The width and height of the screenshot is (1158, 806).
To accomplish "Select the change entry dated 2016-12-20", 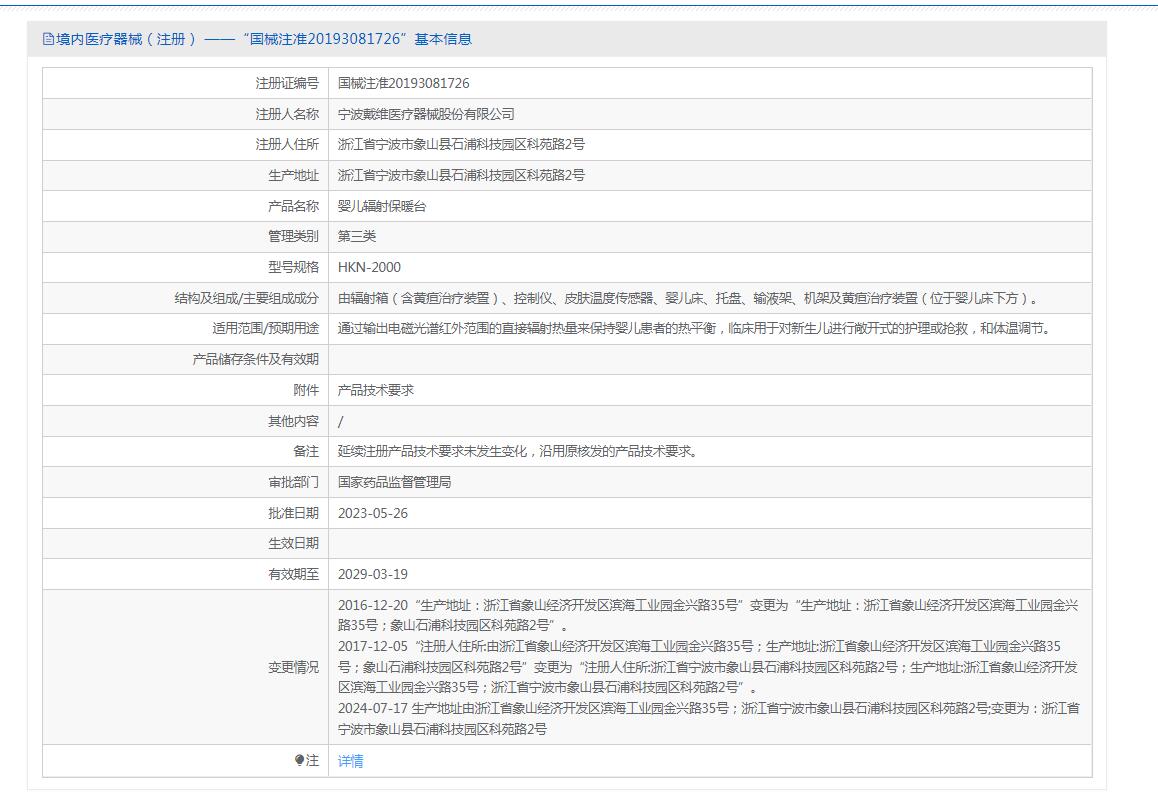I will click(x=708, y=615).
